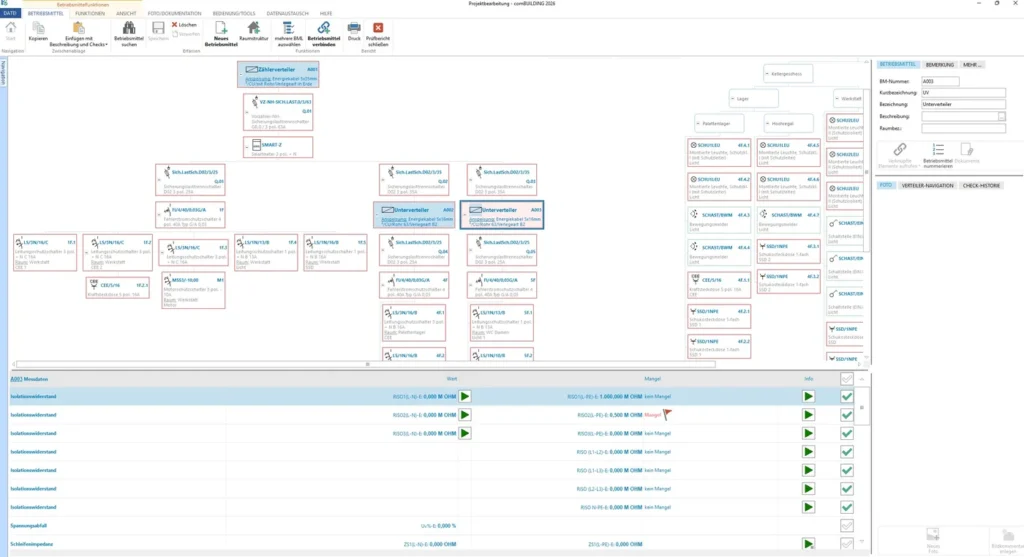Click Info play button in RISO (L1-L2)-E row
Viewport: 1024px width, 557px height.
[808, 452]
